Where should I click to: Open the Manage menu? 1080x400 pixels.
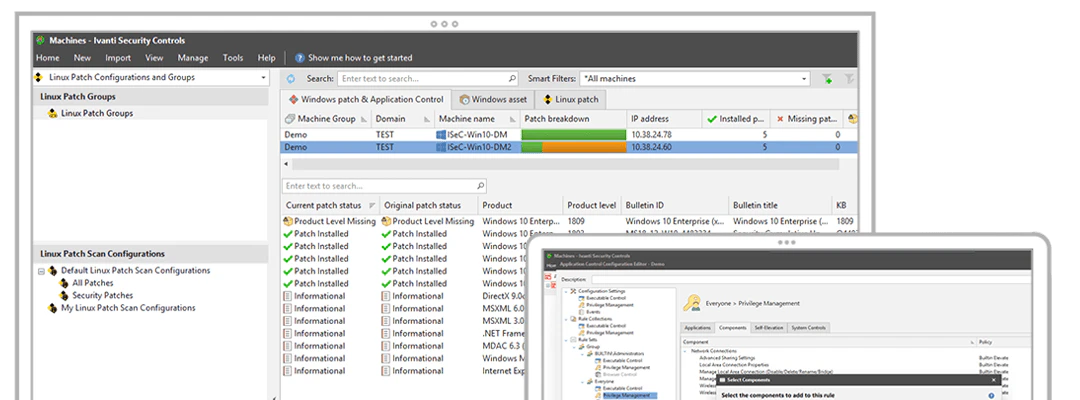click(x=193, y=58)
